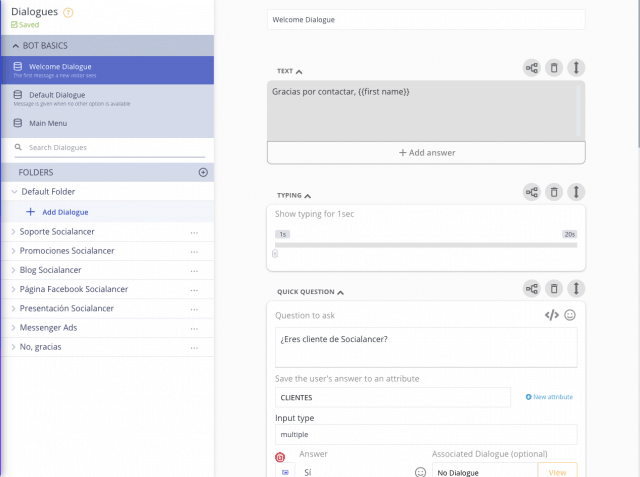640x477 pixels.
Task: Click the ¿Eres cliente de Socialancer? field
Action: click(426, 347)
